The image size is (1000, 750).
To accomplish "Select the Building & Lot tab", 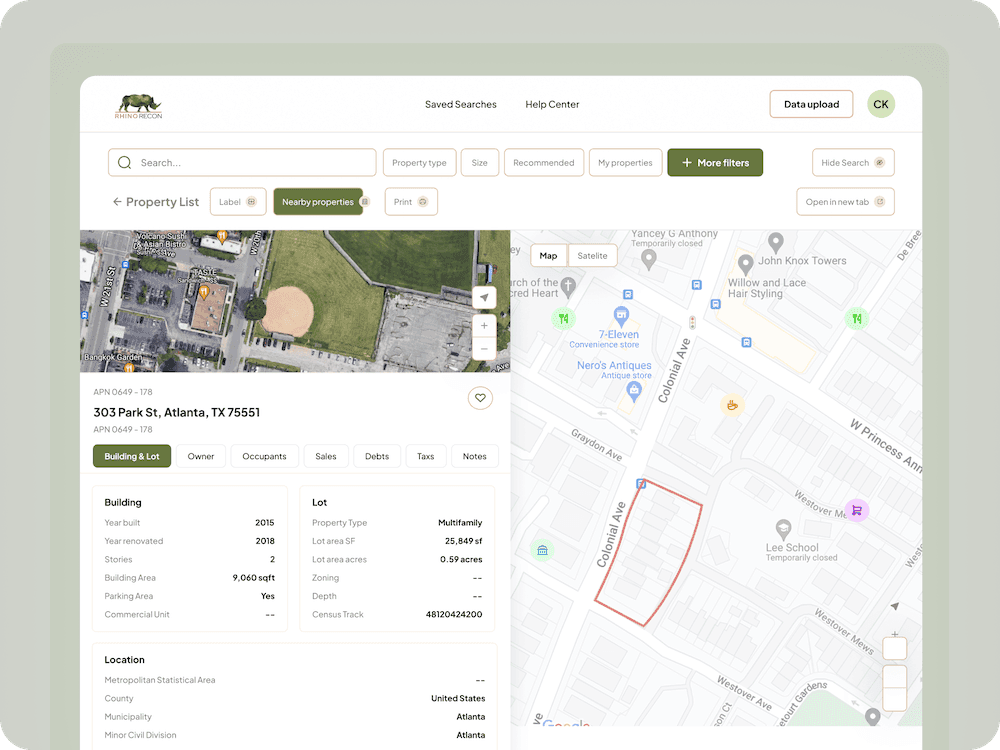I will [132, 456].
